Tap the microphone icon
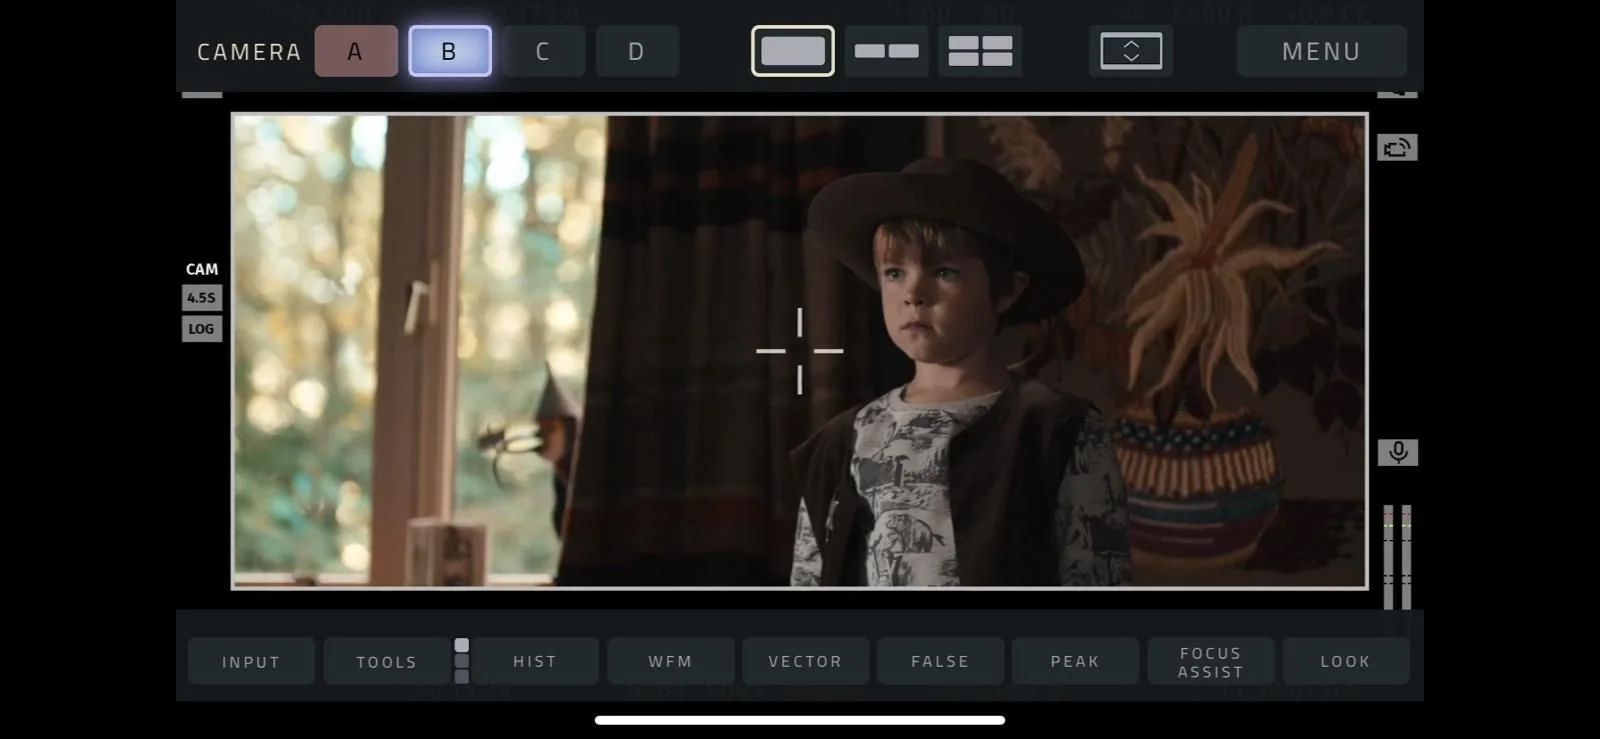The image size is (1600, 739). pyautogui.click(x=1398, y=452)
